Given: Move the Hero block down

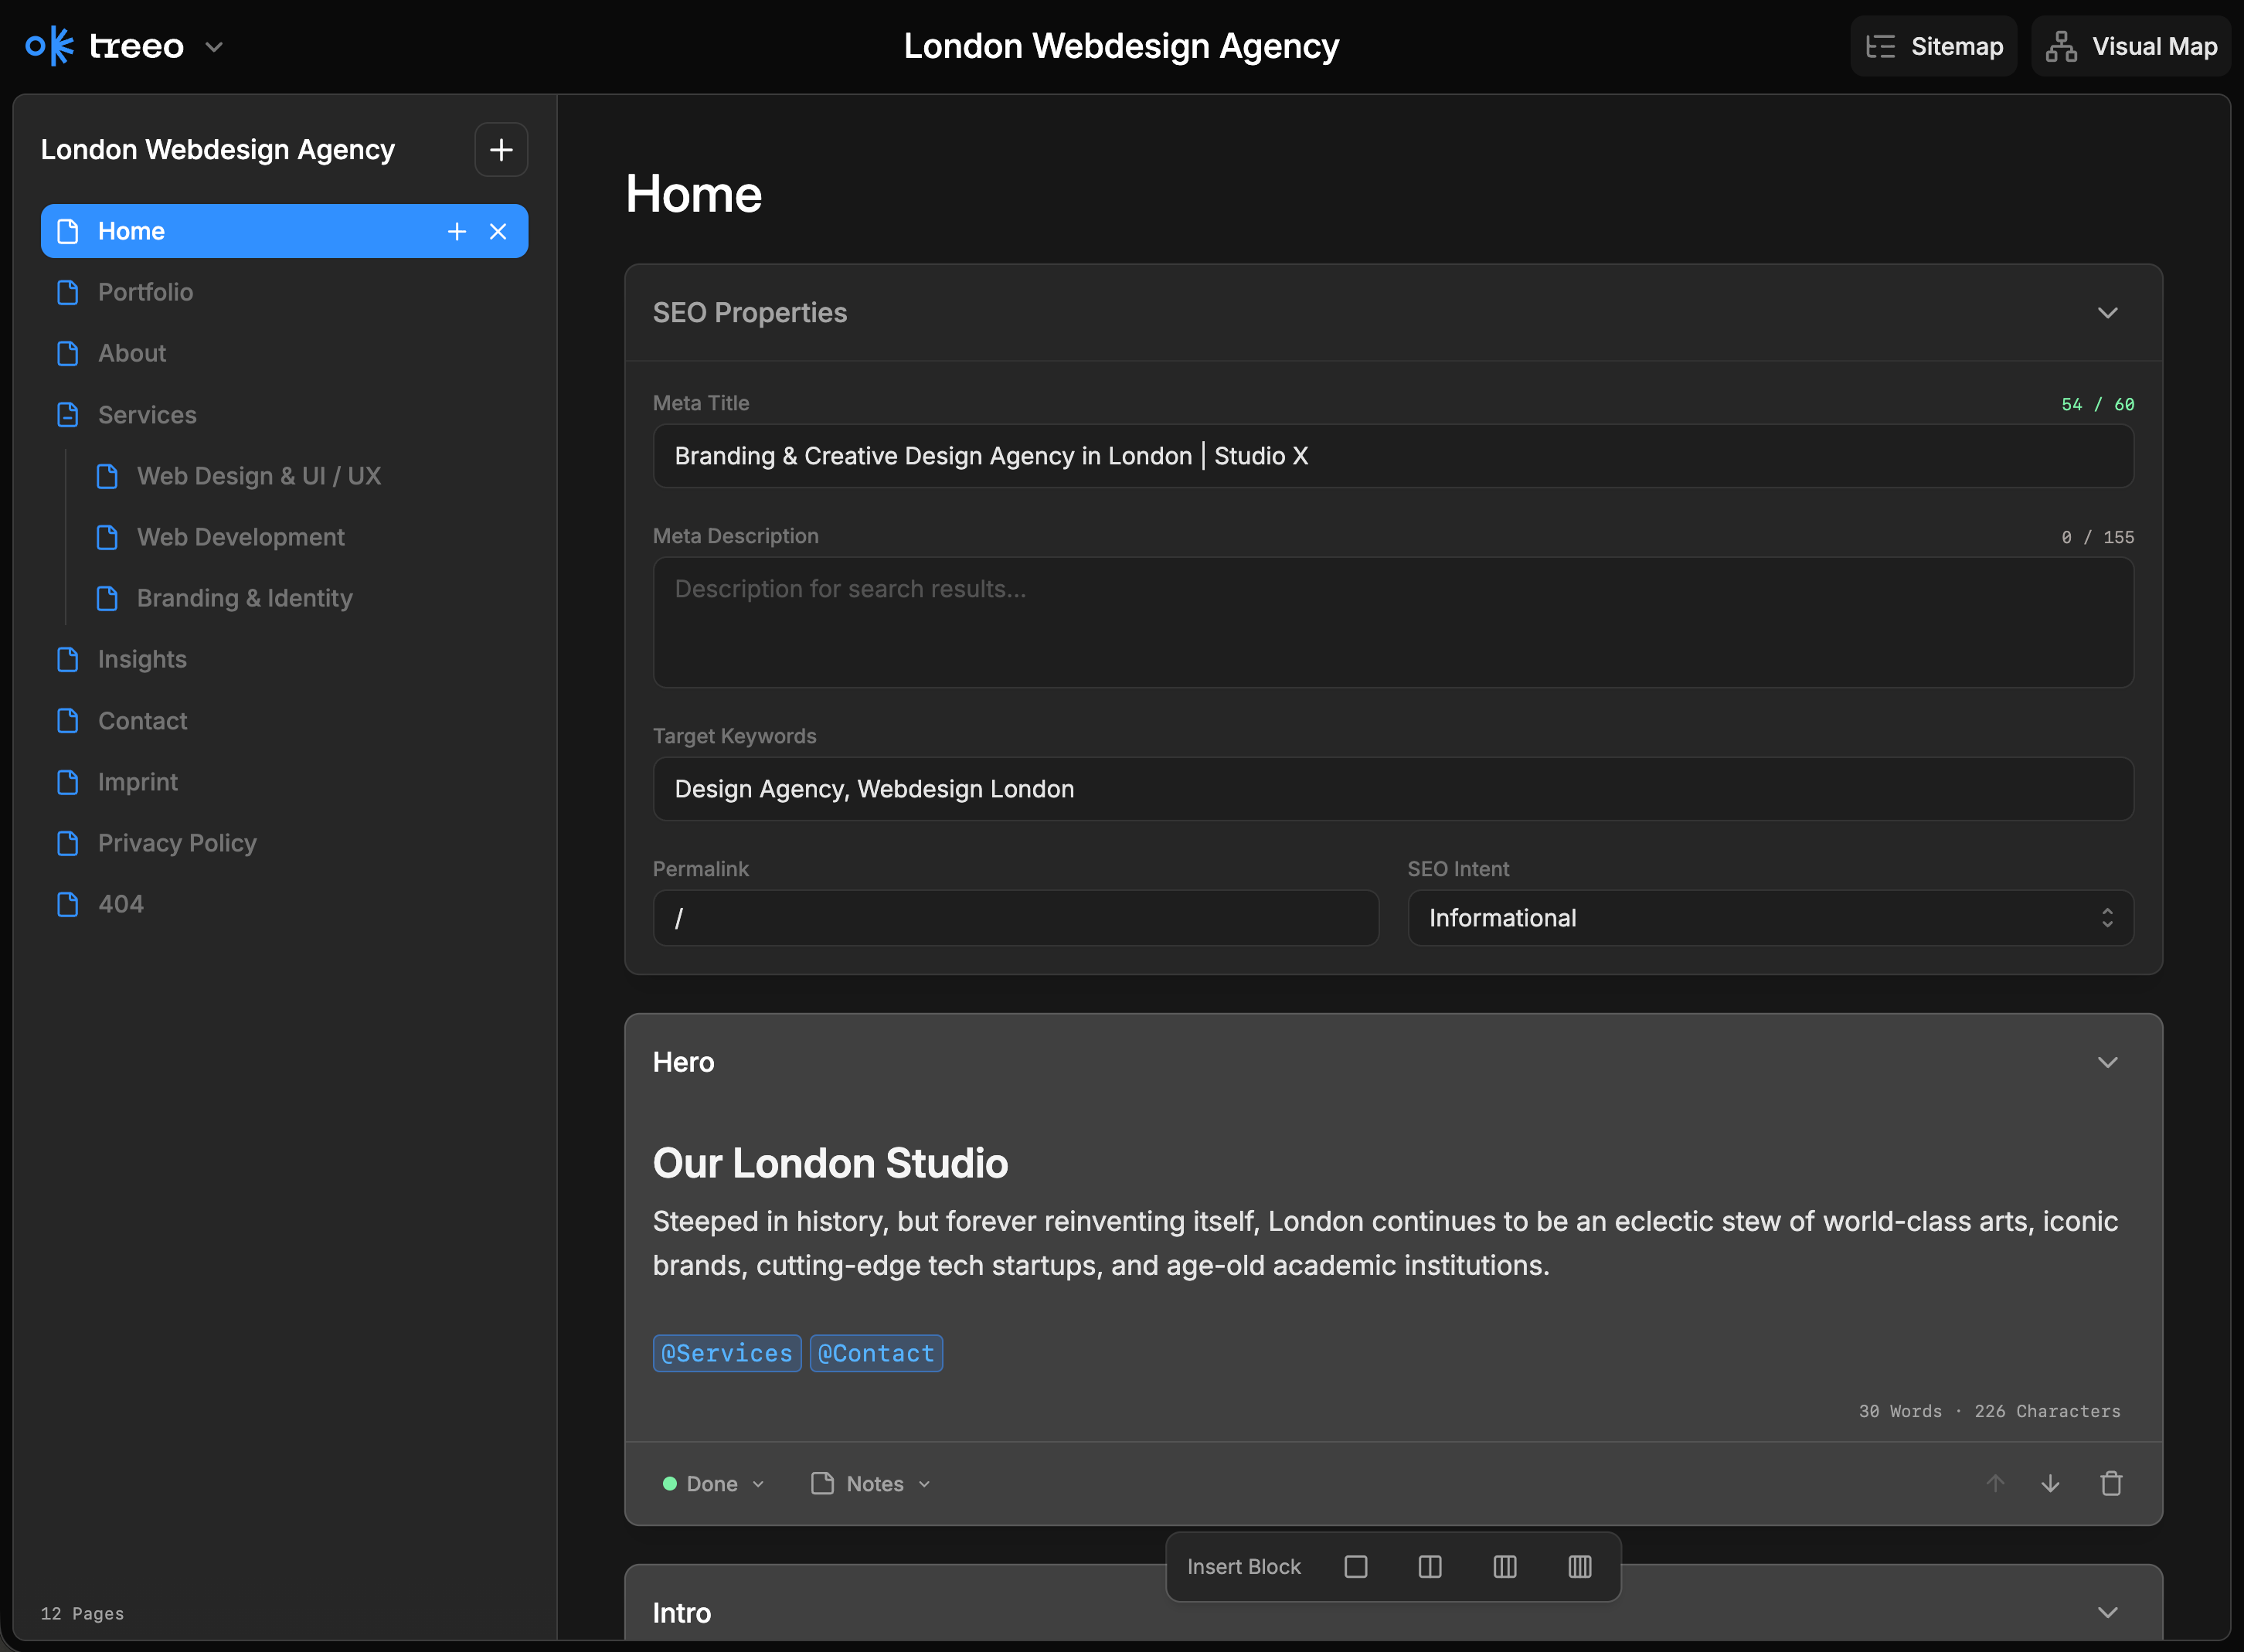Looking at the screenshot, I should [2050, 1483].
